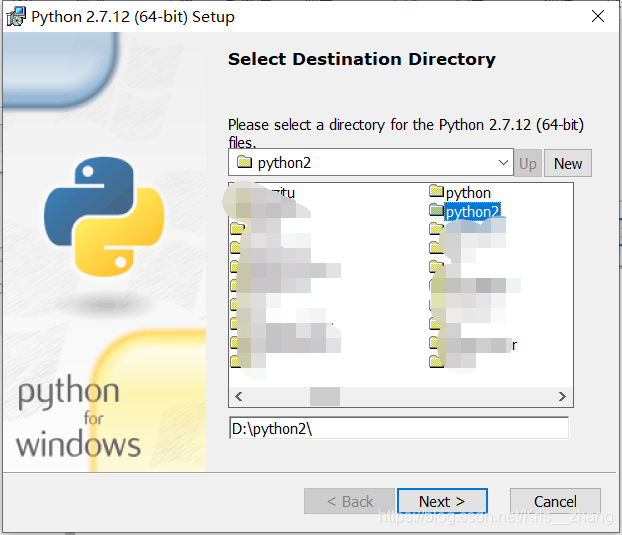Click the python2 folder icon in list
The image size is (622, 535).
pyautogui.click(x=436, y=210)
